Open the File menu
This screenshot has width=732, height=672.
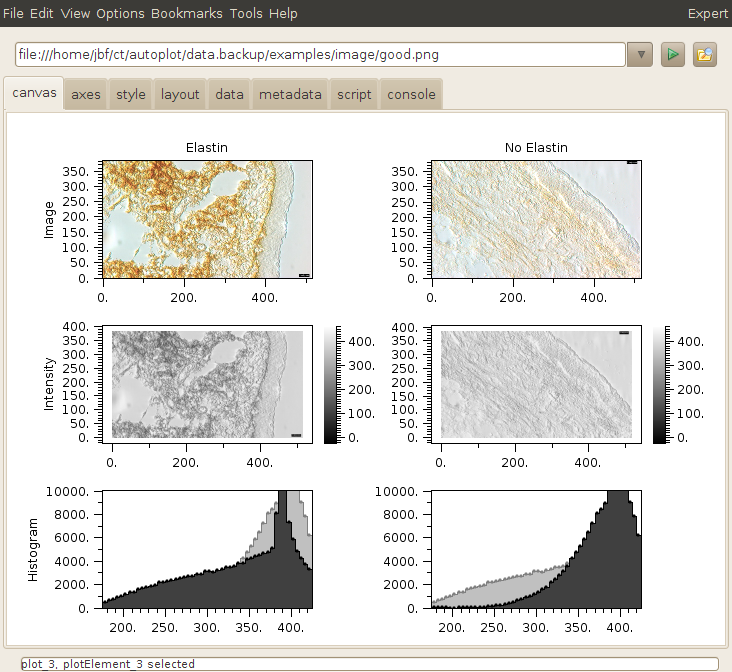[x=14, y=14]
